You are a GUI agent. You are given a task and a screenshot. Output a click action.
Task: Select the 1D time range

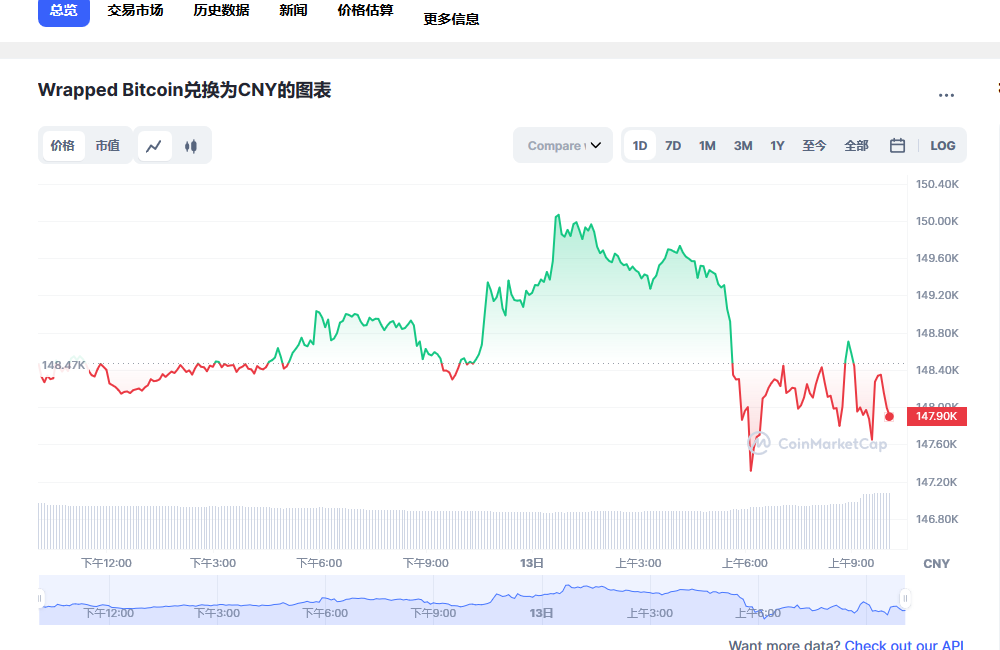click(x=640, y=145)
